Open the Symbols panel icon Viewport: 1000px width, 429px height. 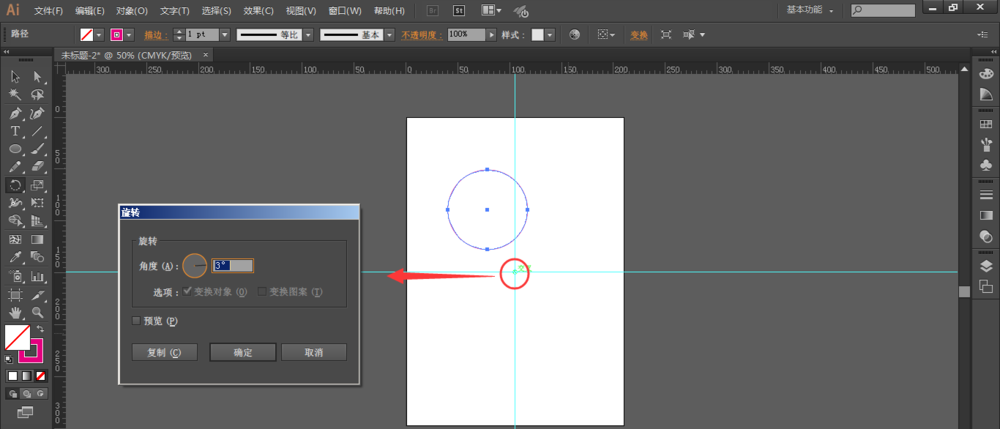click(x=985, y=165)
